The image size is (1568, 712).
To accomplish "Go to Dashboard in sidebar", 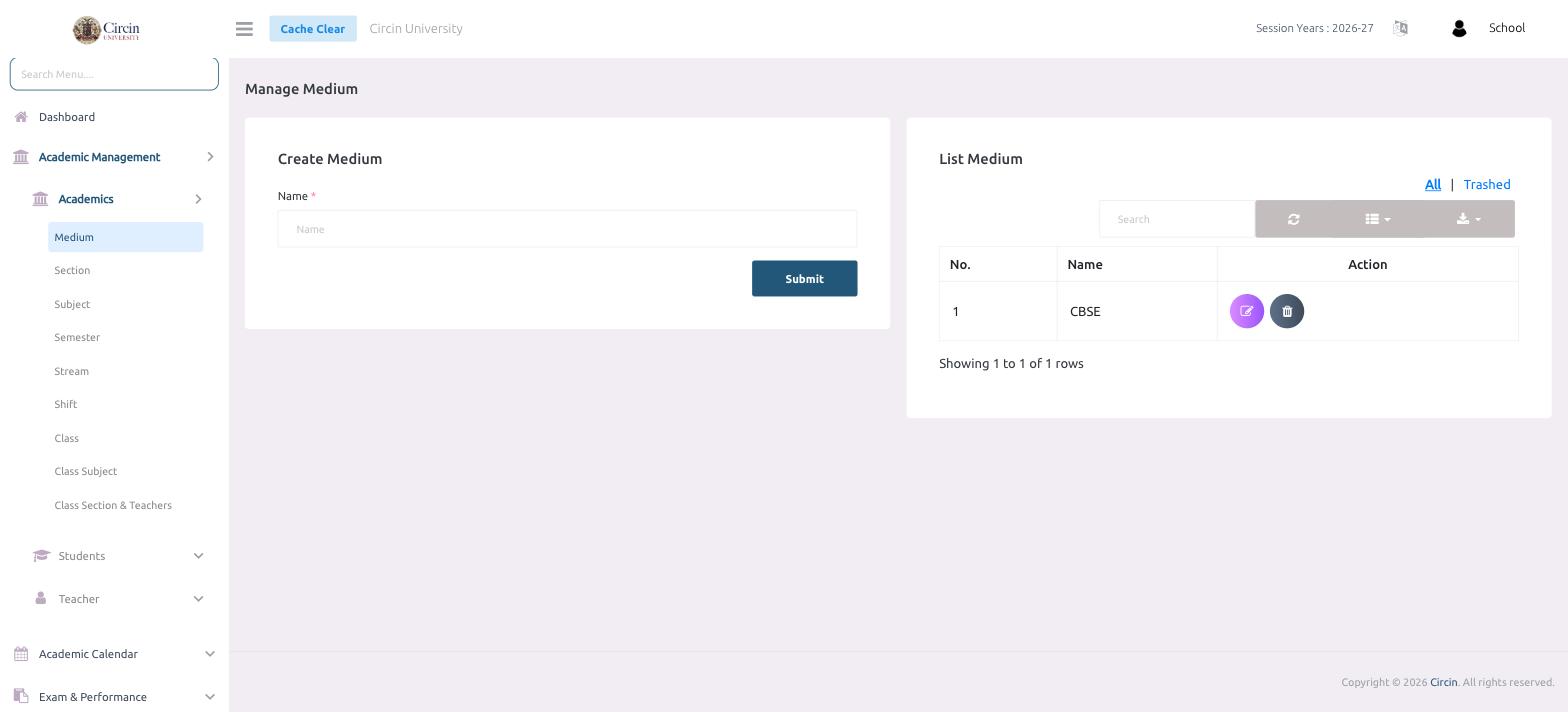I will 67,117.
